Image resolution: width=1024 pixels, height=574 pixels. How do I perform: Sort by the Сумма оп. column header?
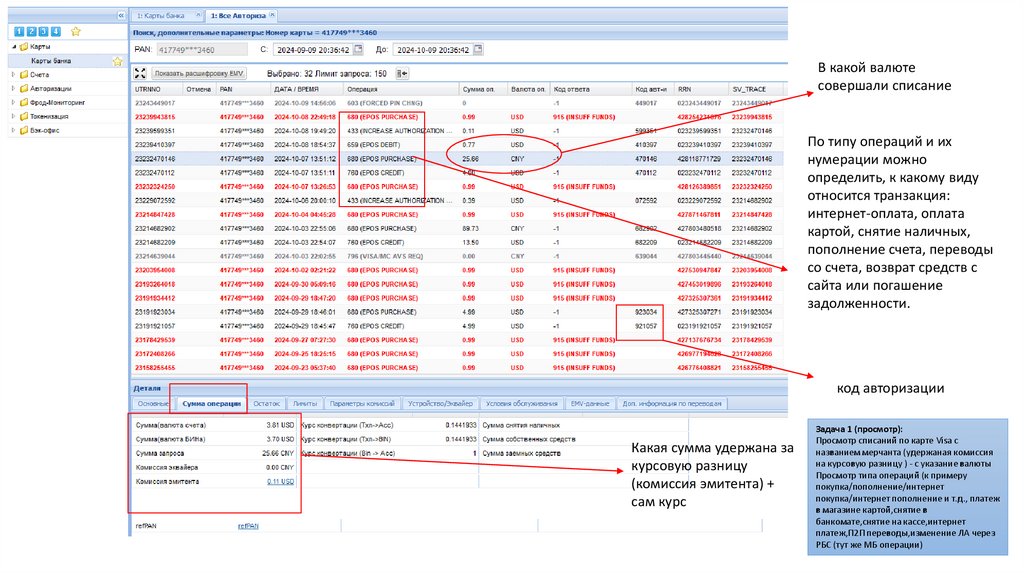tap(483, 89)
